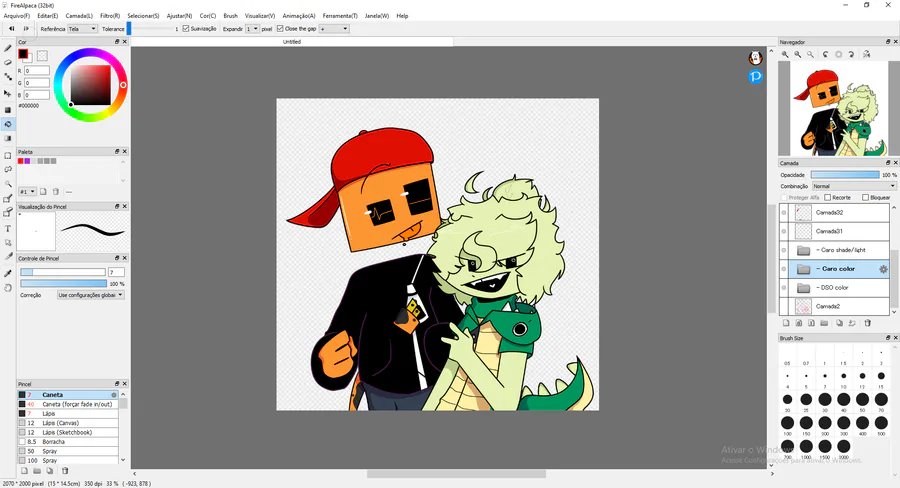Select the Borracha brush

(x=68, y=442)
